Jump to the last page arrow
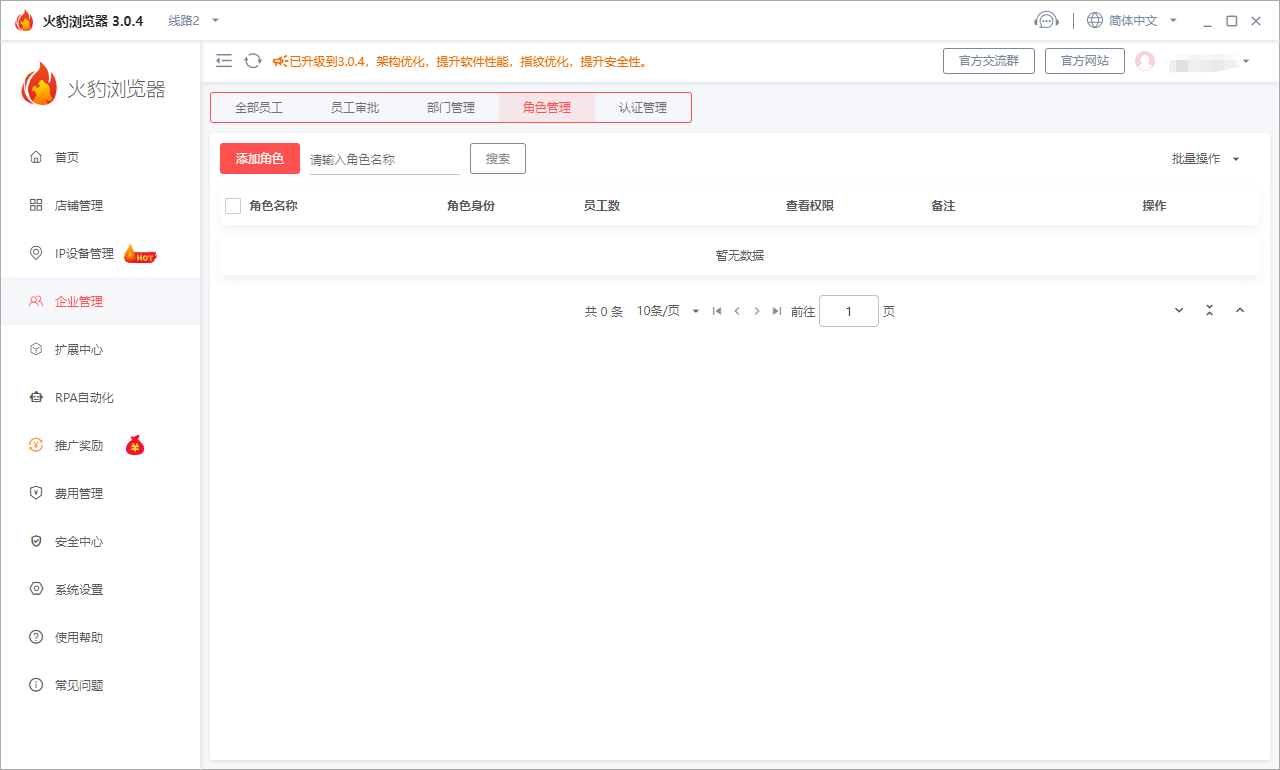Viewport: 1280px width, 770px height. (777, 311)
